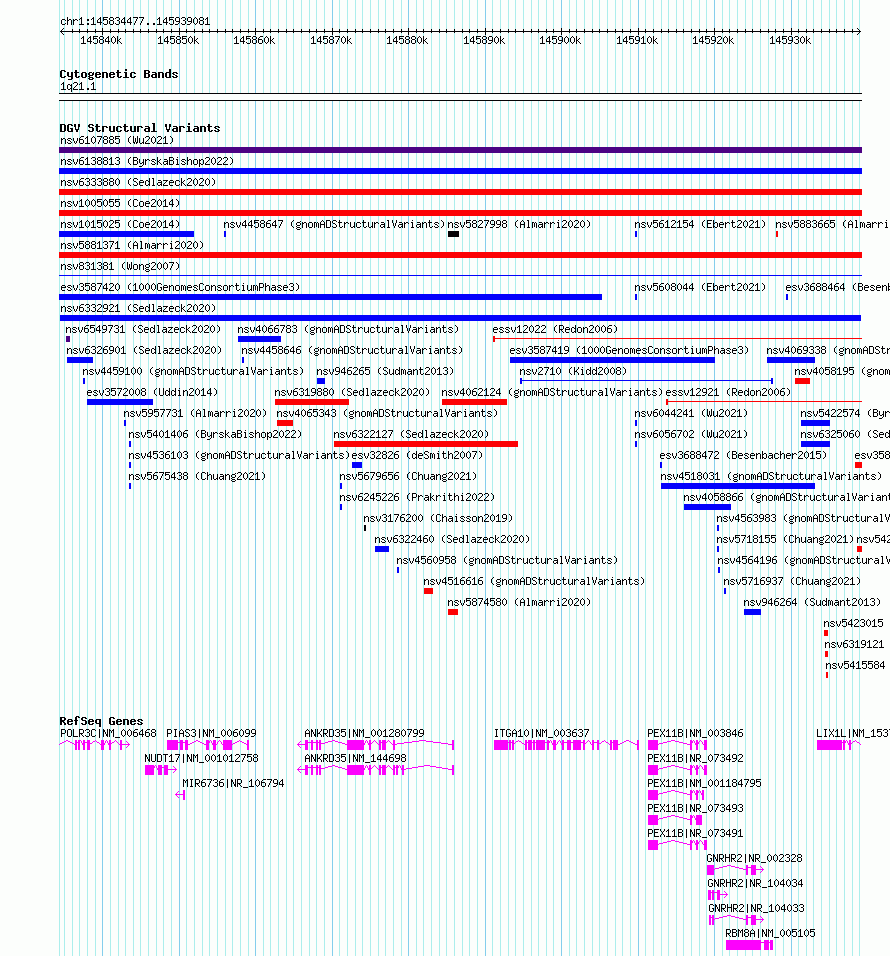Select the purple nsv6107885 variant bar
The height and width of the screenshot is (956, 890).
pyautogui.click(x=460, y=150)
